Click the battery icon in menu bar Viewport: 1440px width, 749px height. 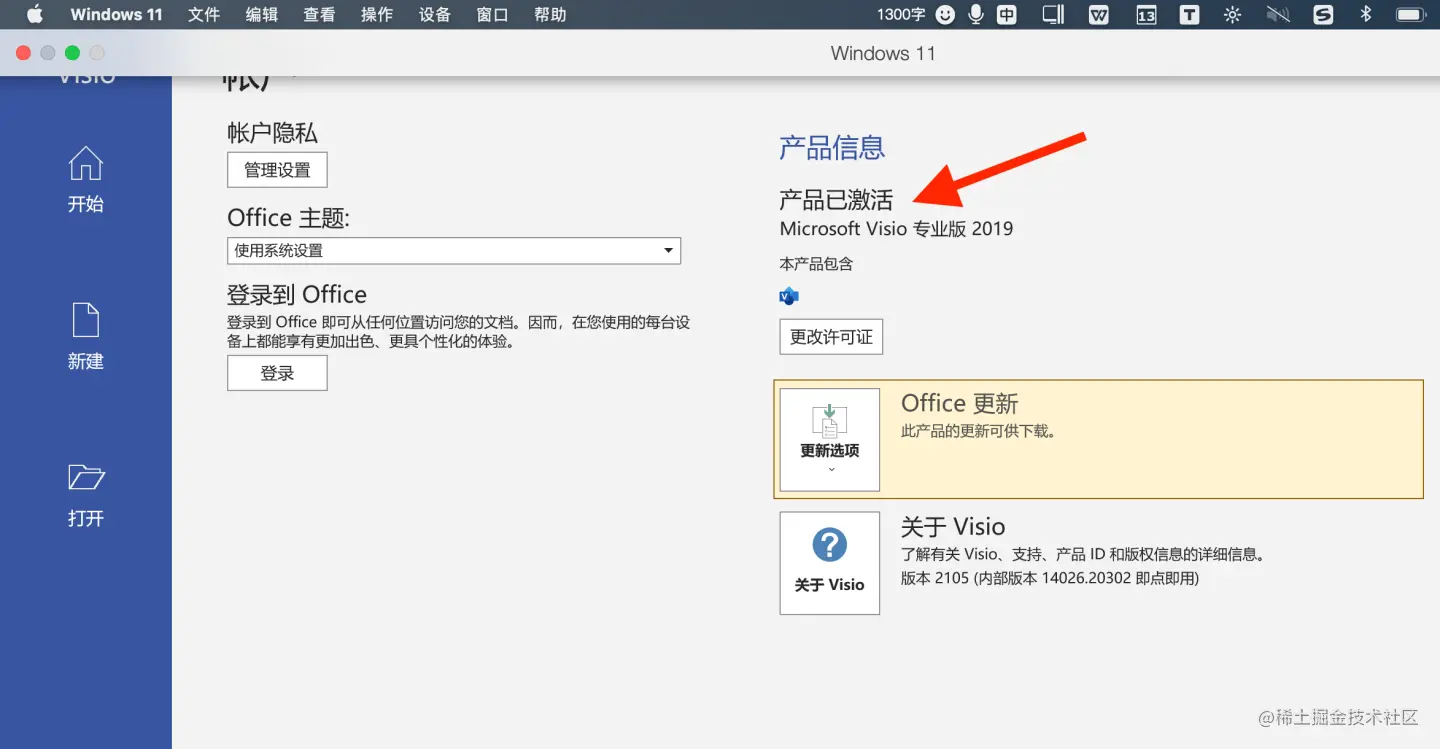[x=1410, y=15]
